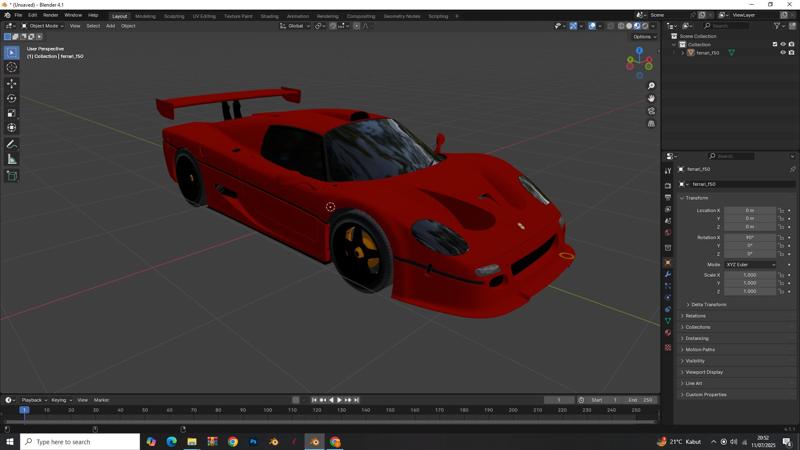Open the View Layer properties tab
Viewport: 800px width, 450px height.
pos(668,209)
